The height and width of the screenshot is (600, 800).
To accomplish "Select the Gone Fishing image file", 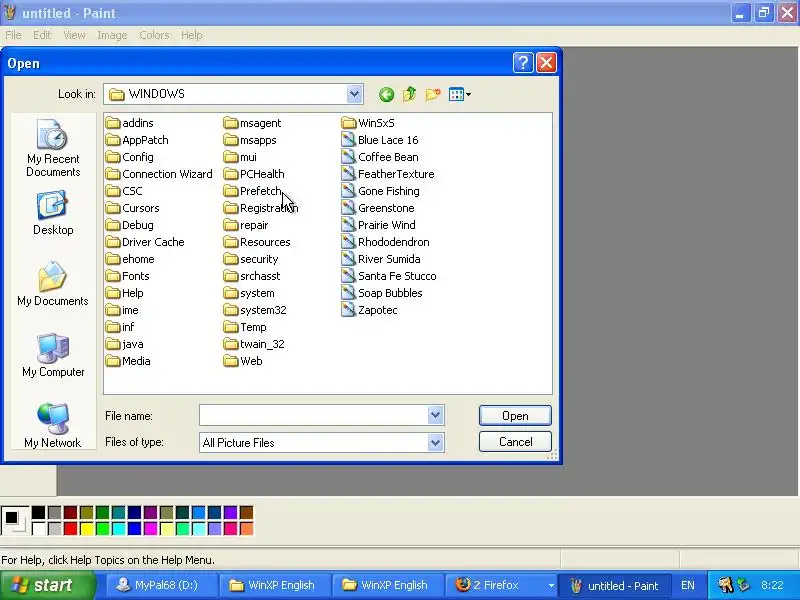I will 381,191.
